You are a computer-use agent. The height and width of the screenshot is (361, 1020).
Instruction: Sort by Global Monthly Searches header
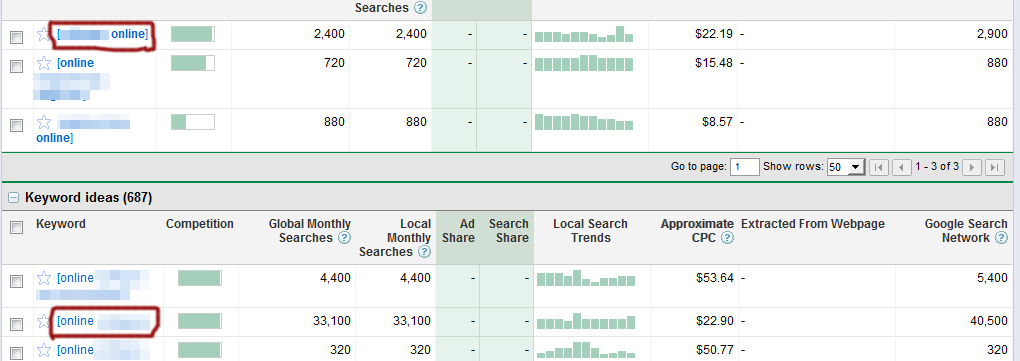(x=310, y=231)
